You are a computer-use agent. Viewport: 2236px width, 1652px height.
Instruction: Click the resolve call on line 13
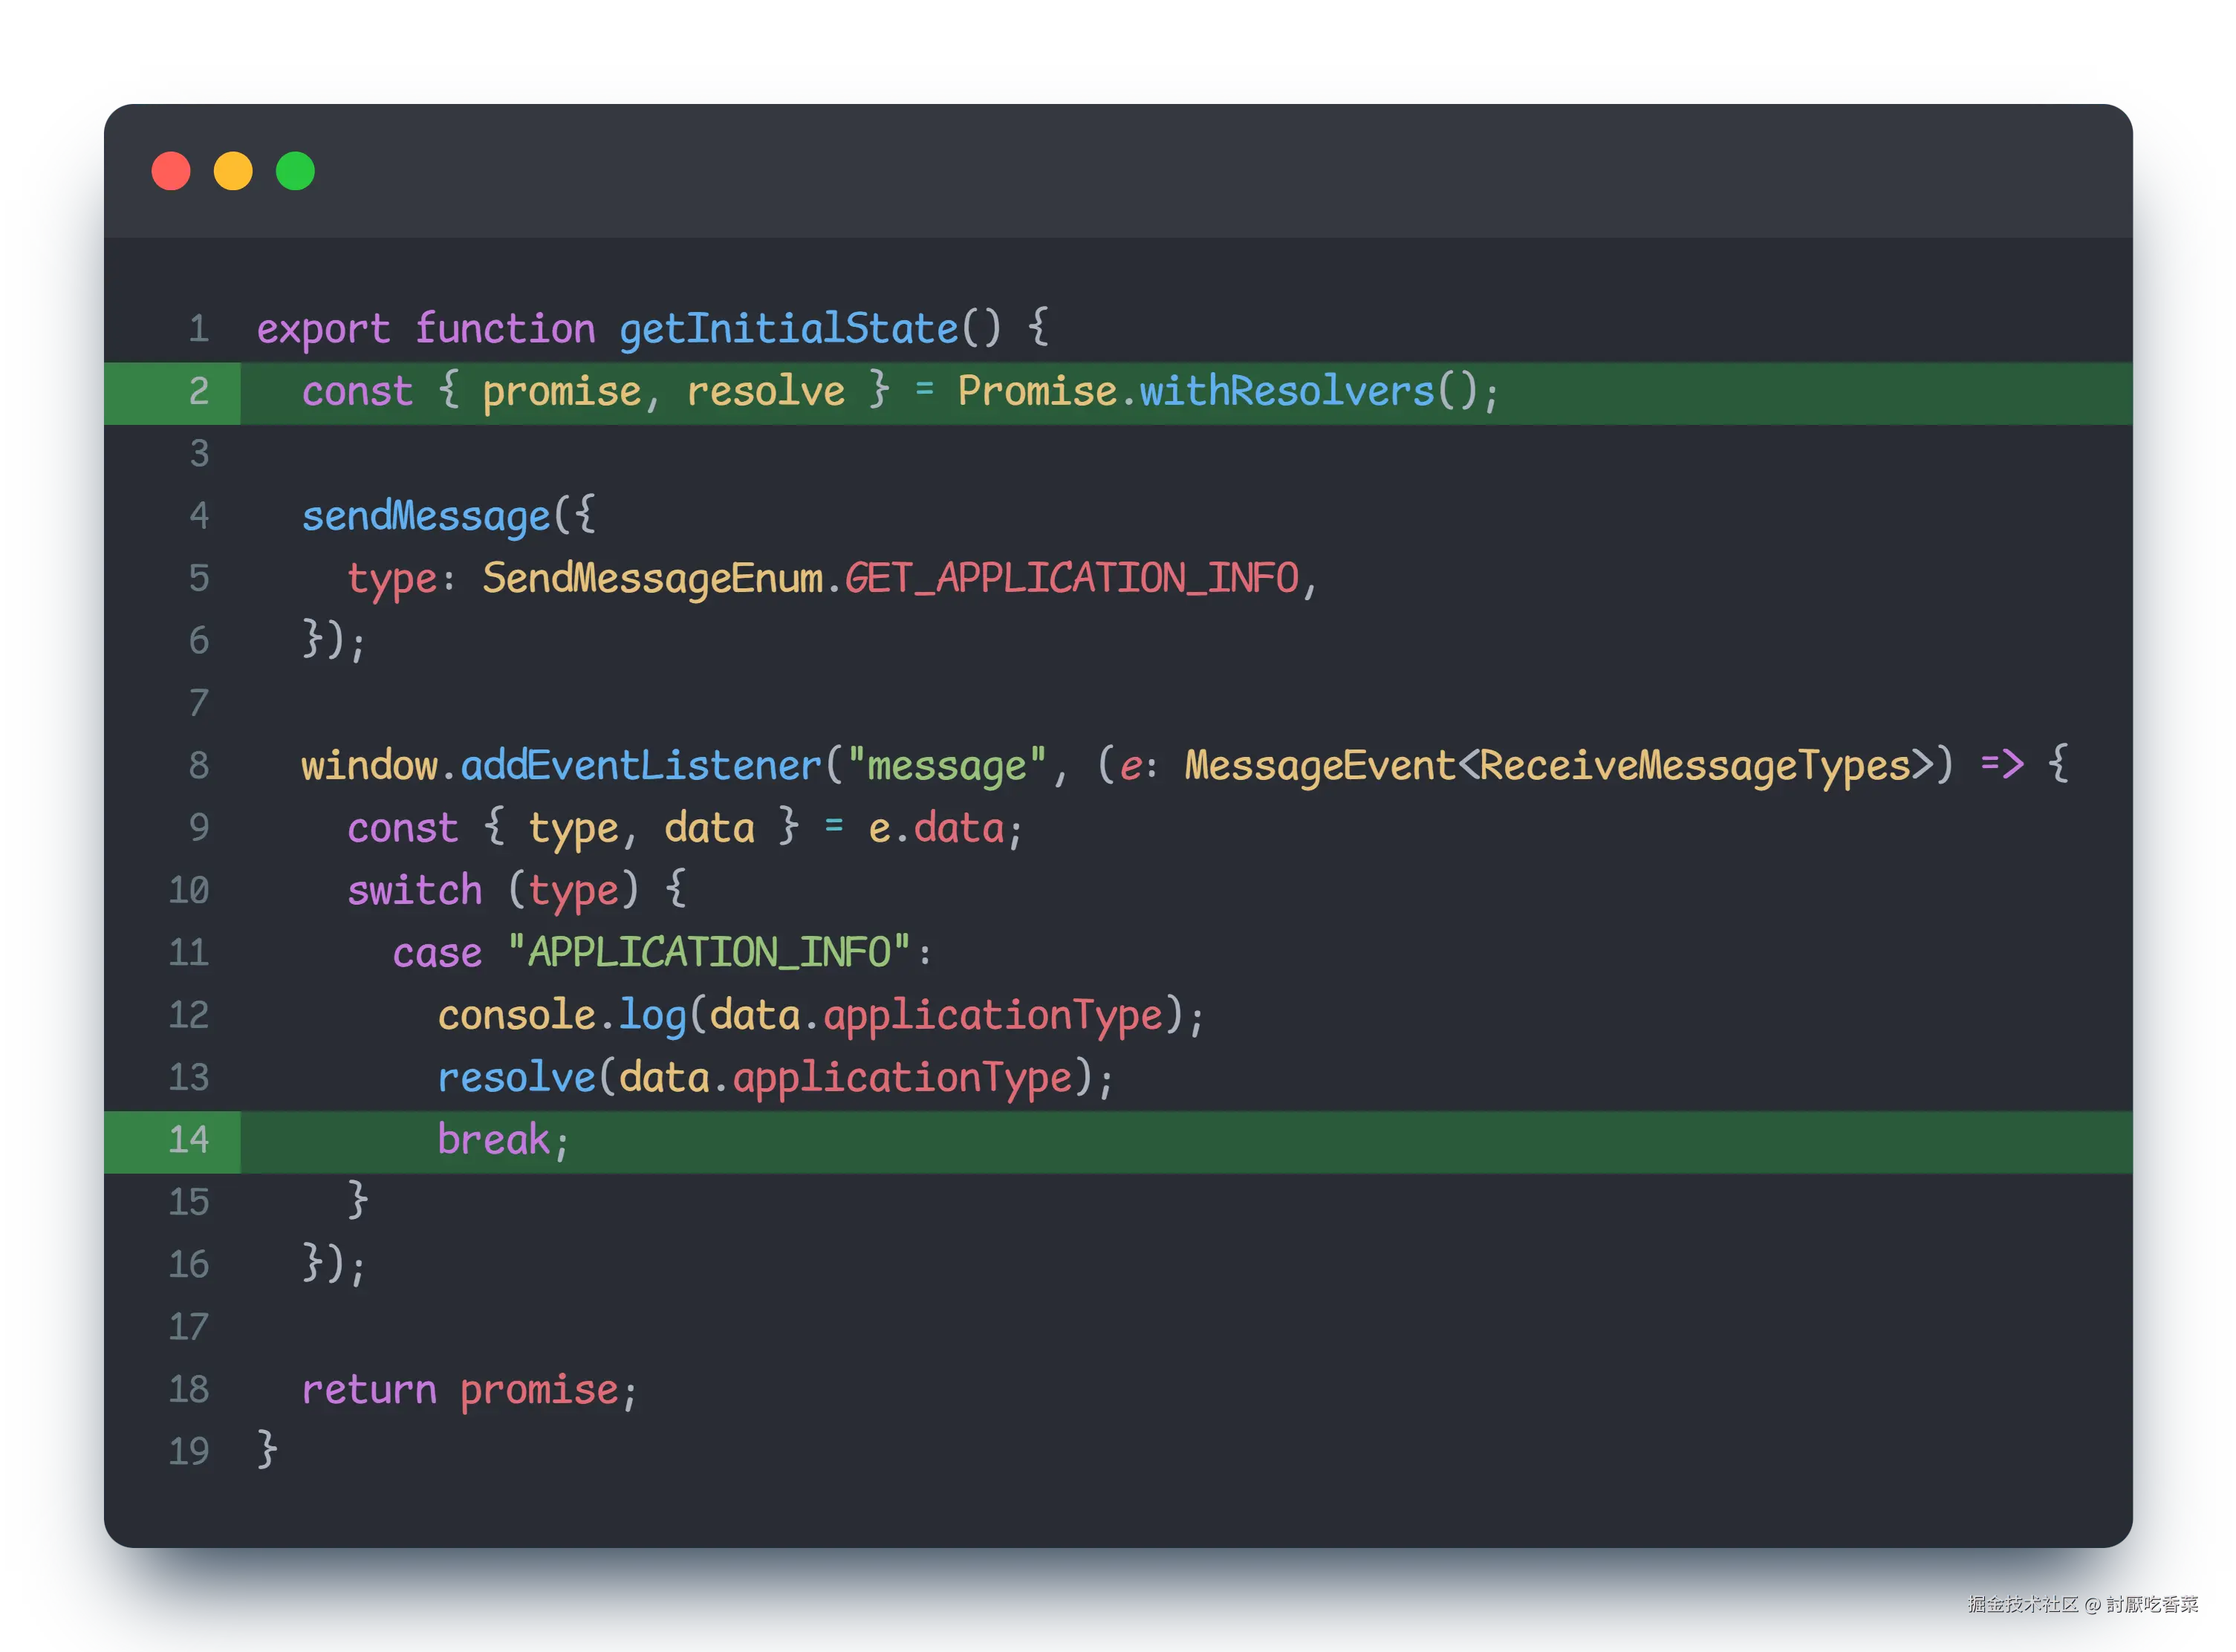516,1078
